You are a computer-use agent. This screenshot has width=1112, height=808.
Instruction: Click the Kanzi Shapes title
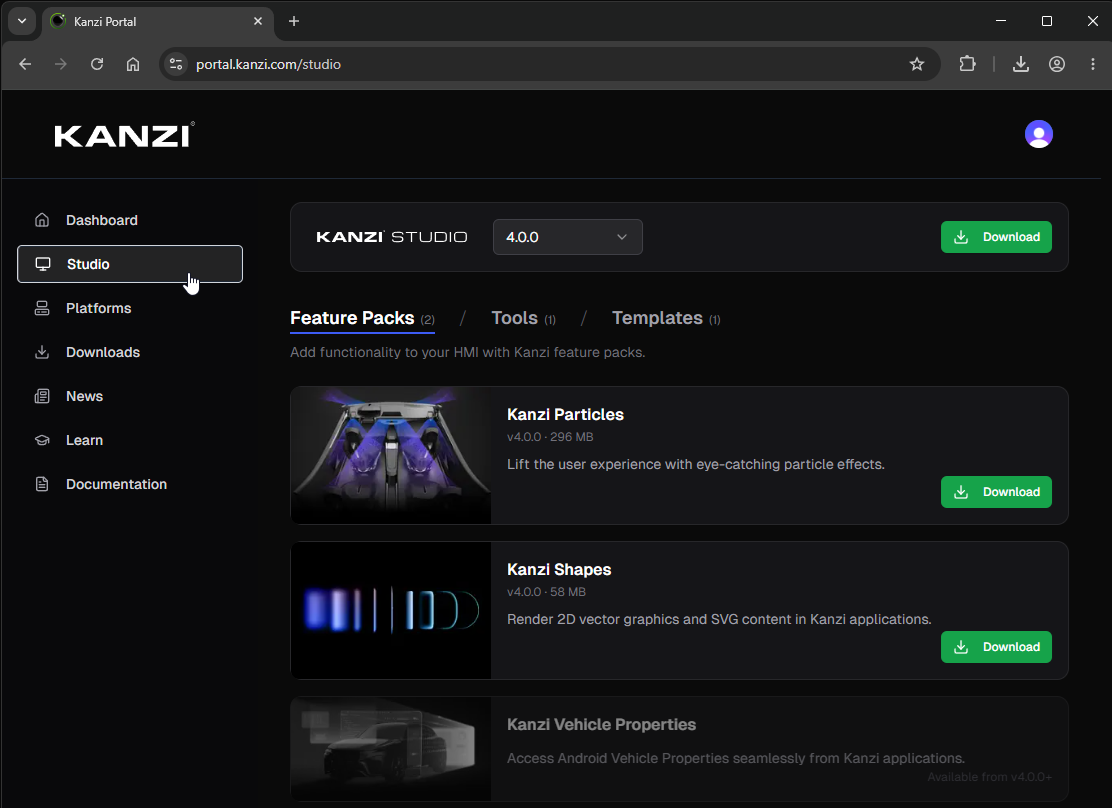(559, 570)
